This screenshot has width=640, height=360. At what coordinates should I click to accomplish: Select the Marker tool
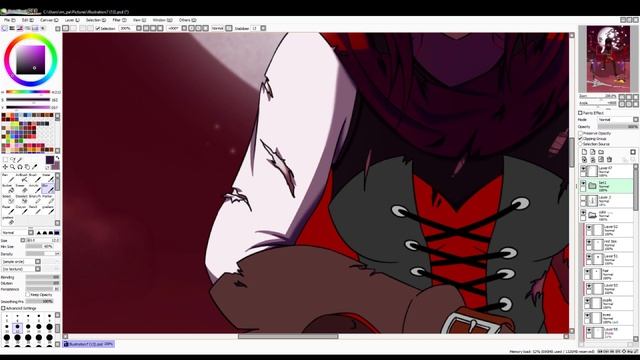point(48,199)
